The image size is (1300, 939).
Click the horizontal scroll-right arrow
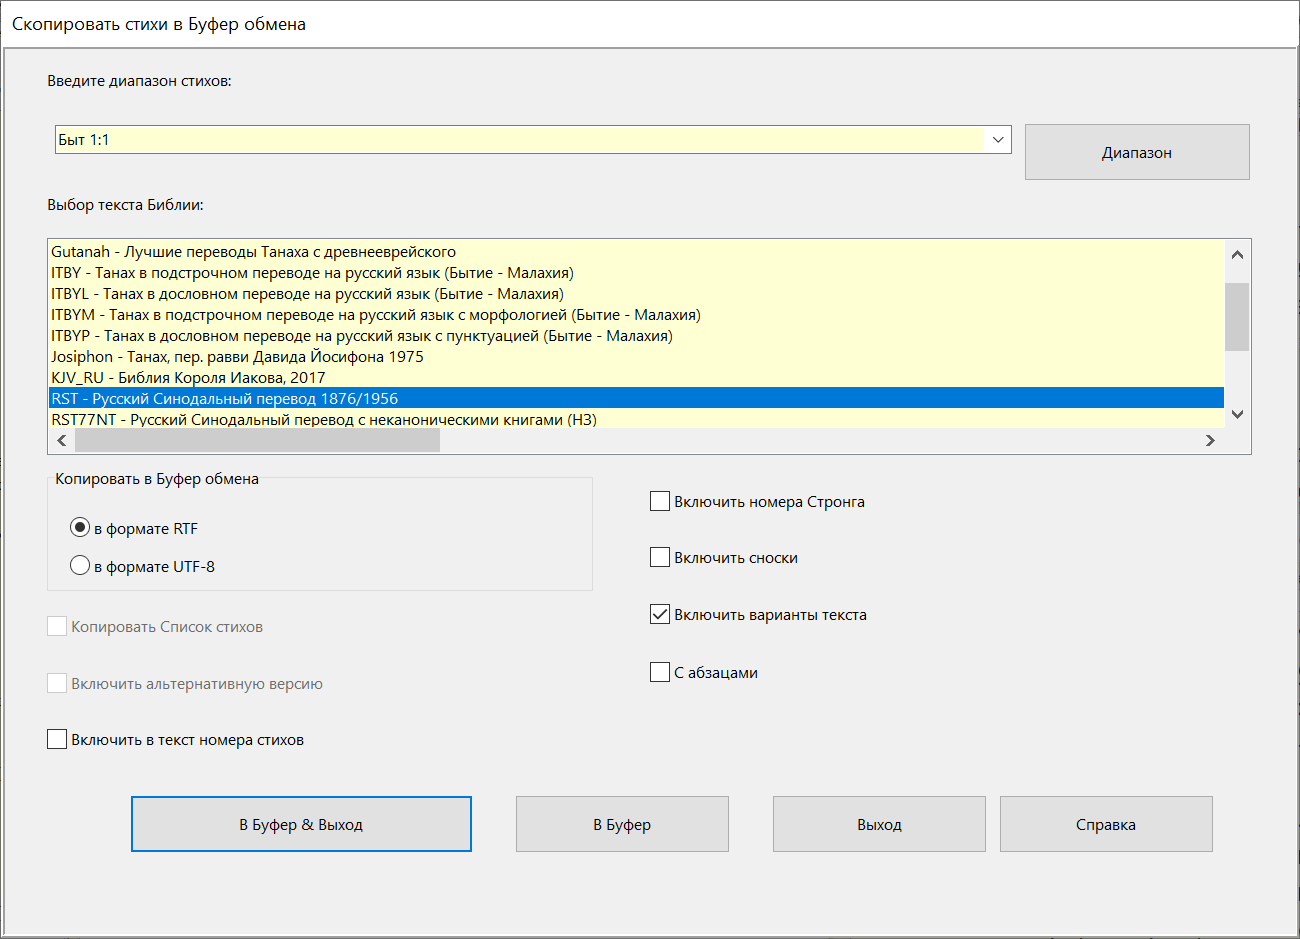(1211, 440)
